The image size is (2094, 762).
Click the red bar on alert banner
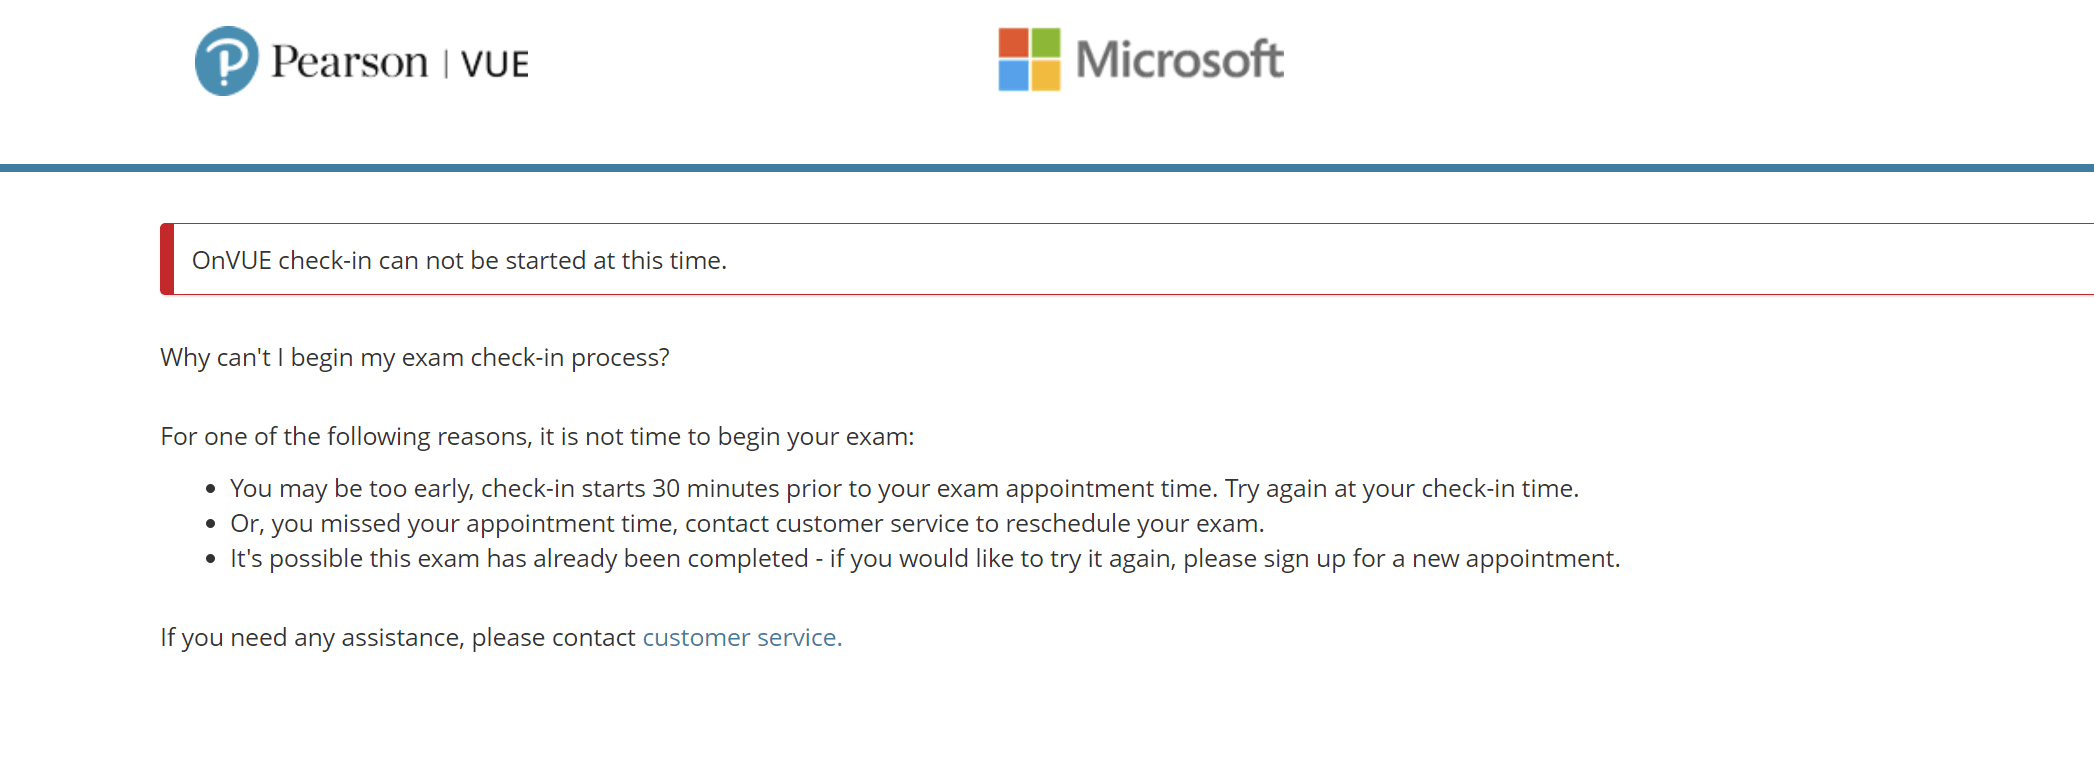(167, 259)
